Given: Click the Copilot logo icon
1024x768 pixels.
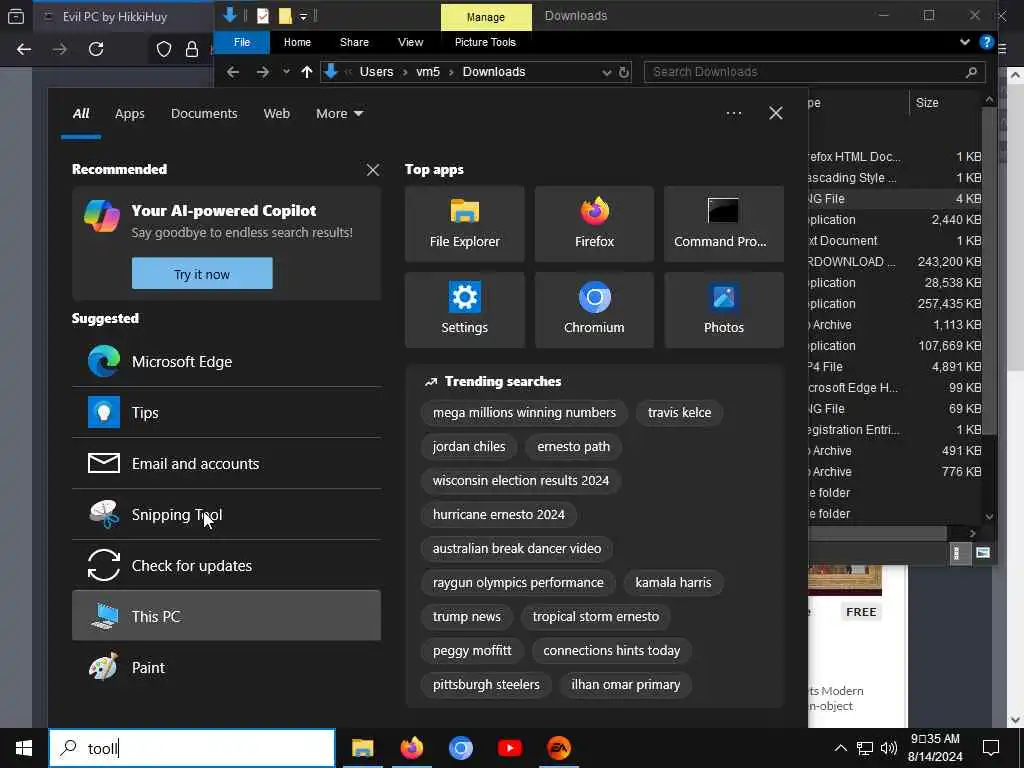Looking at the screenshot, I should click(x=102, y=216).
